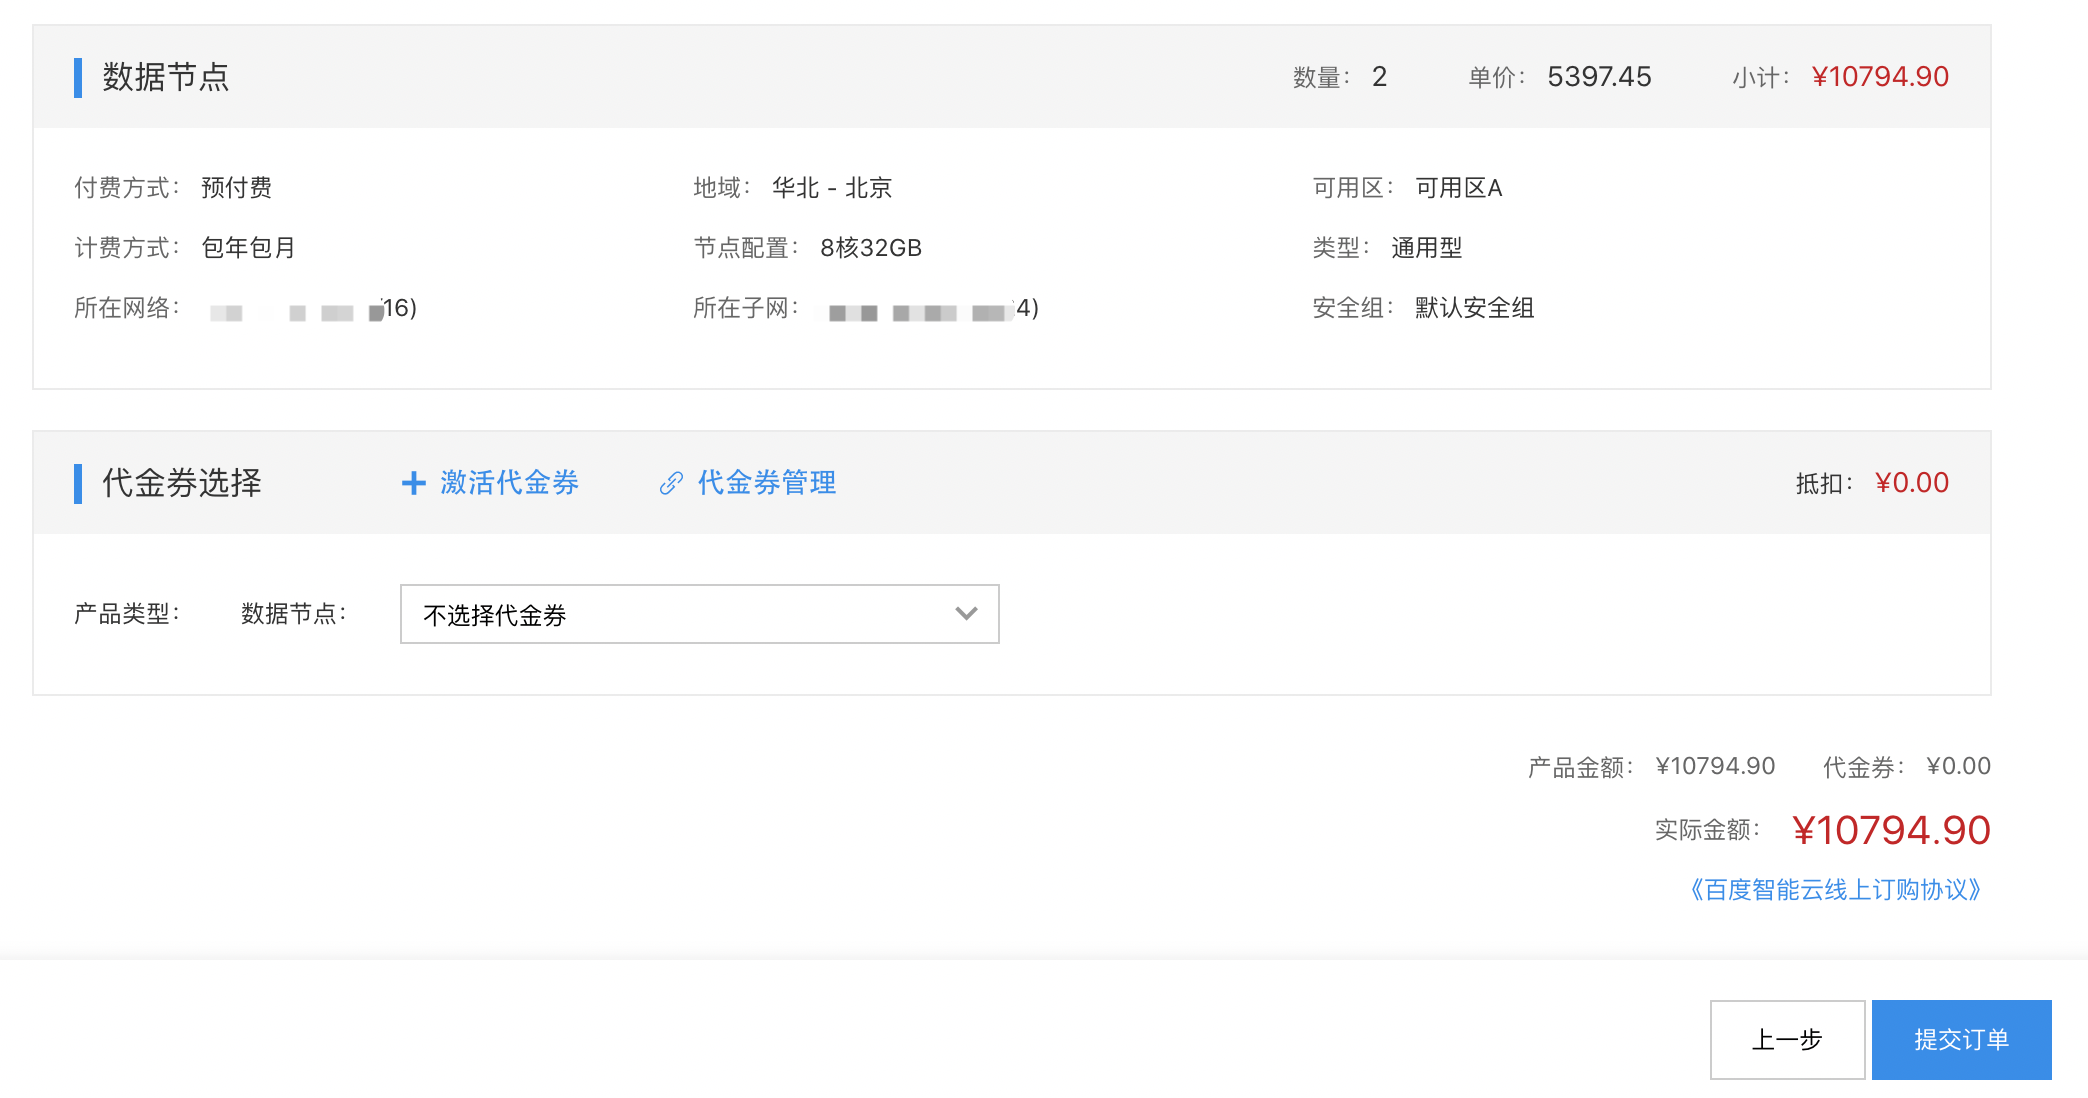Click the 通用型 type value
The width and height of the screenshot is (2088, 1098).
pos(1427,248)
